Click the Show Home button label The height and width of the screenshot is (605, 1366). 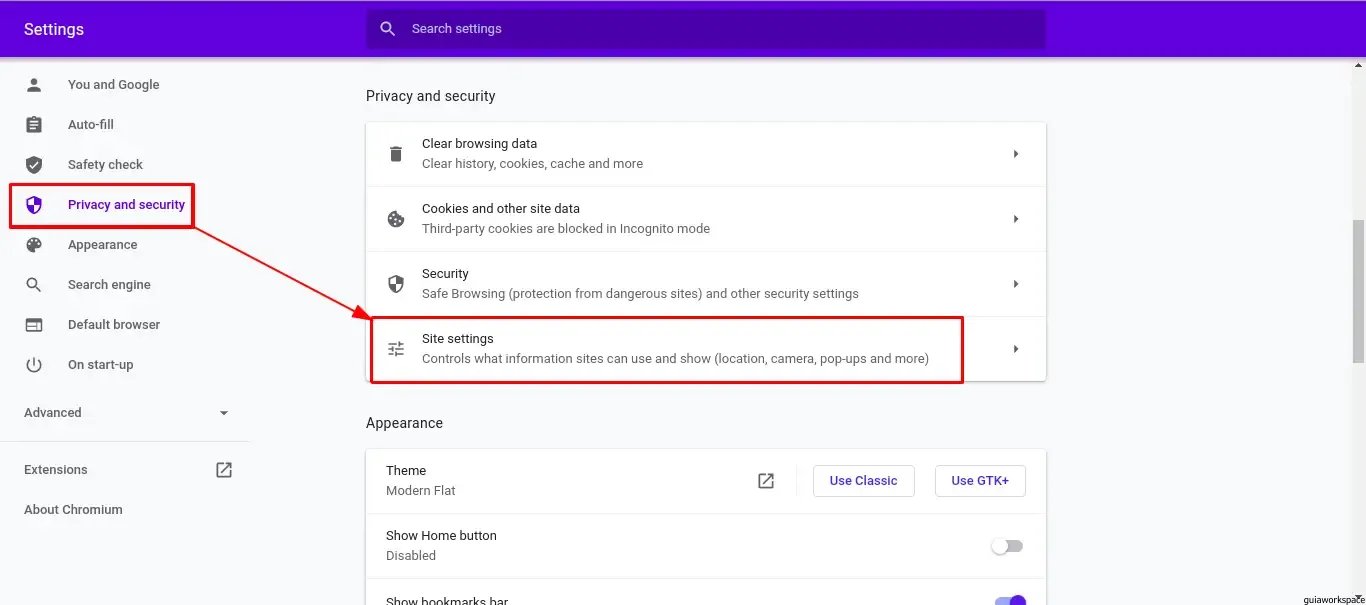point(441,536)
